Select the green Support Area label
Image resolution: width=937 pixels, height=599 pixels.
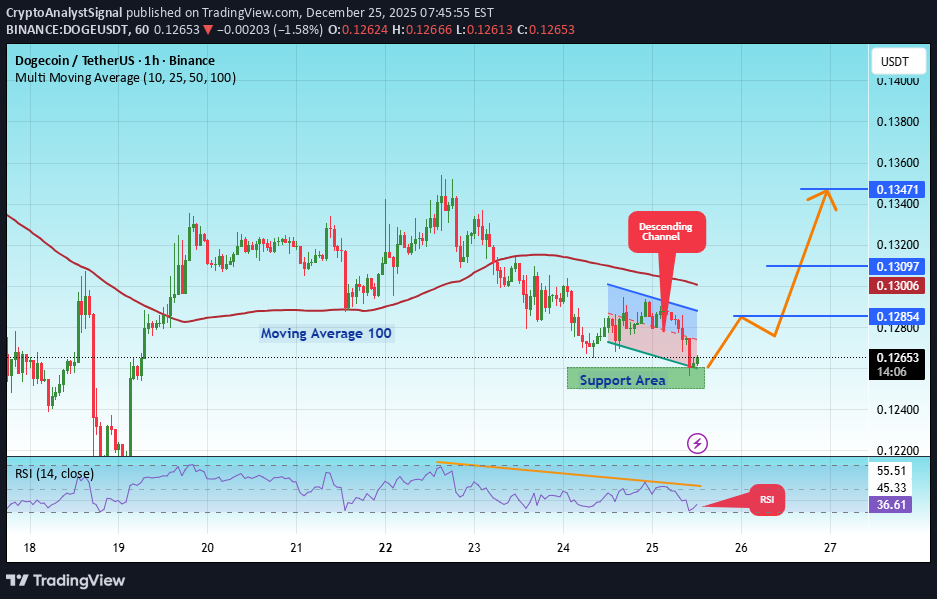click(621, 380)
